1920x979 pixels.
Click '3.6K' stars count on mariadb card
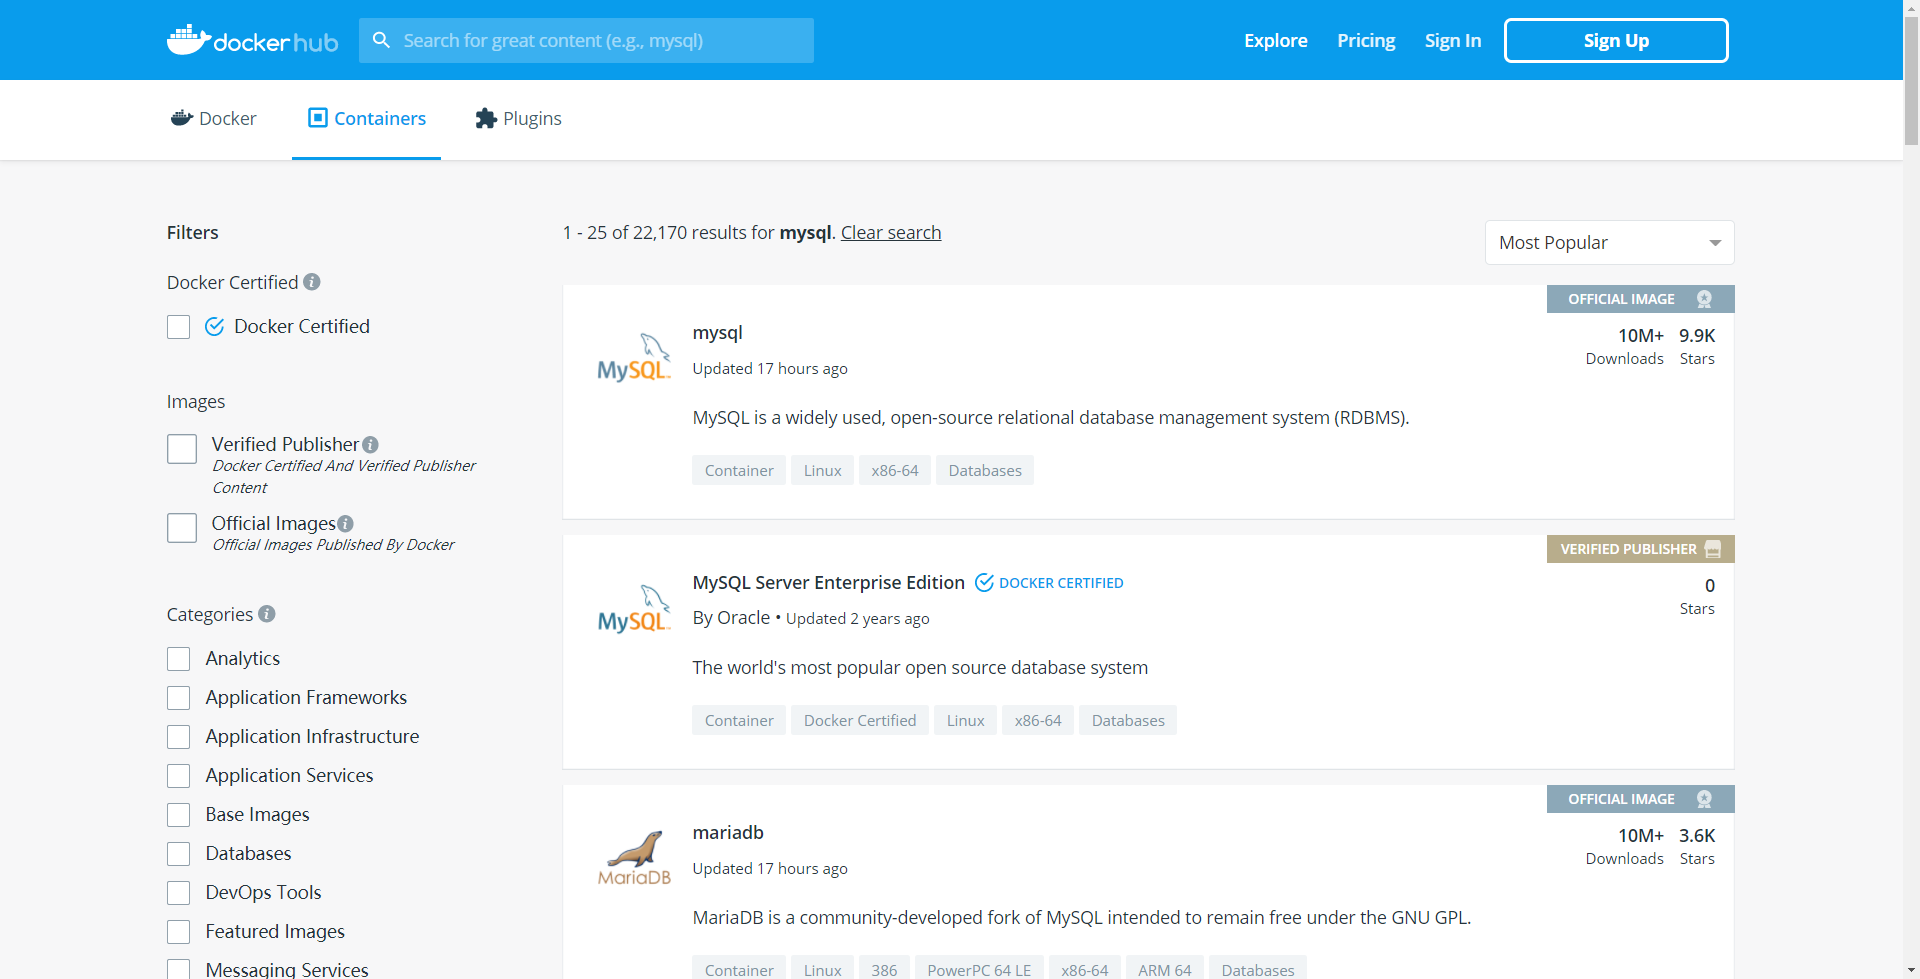[1697, 835]
